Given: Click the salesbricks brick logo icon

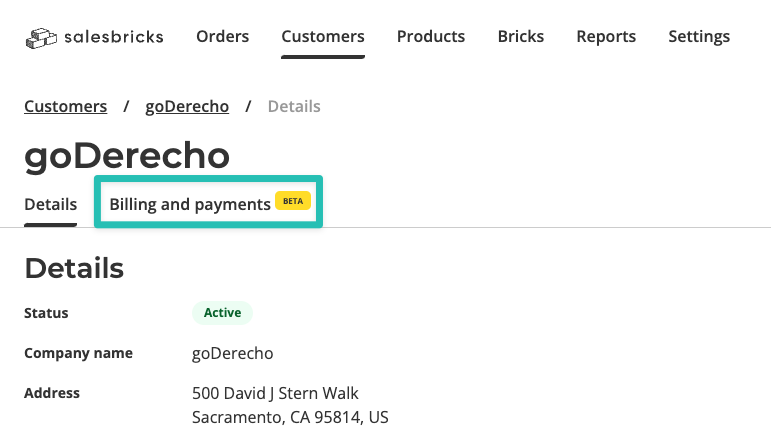Looking at the screenshot, I should point(41,38).
